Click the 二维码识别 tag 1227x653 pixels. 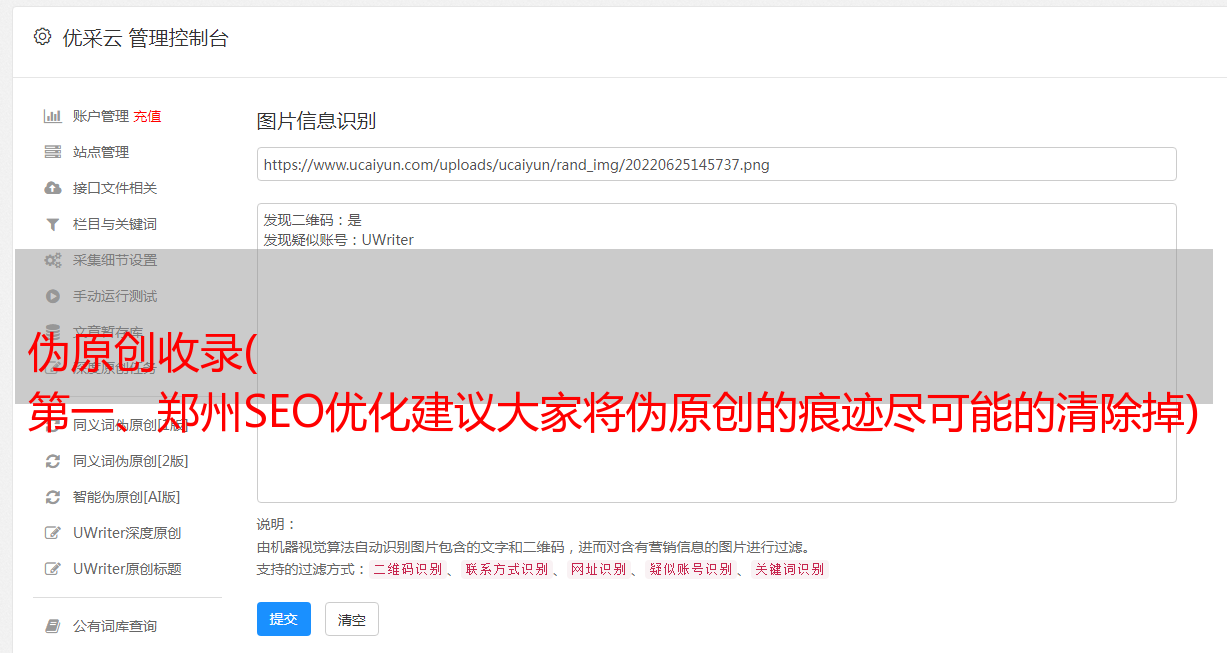pos(407,569)
